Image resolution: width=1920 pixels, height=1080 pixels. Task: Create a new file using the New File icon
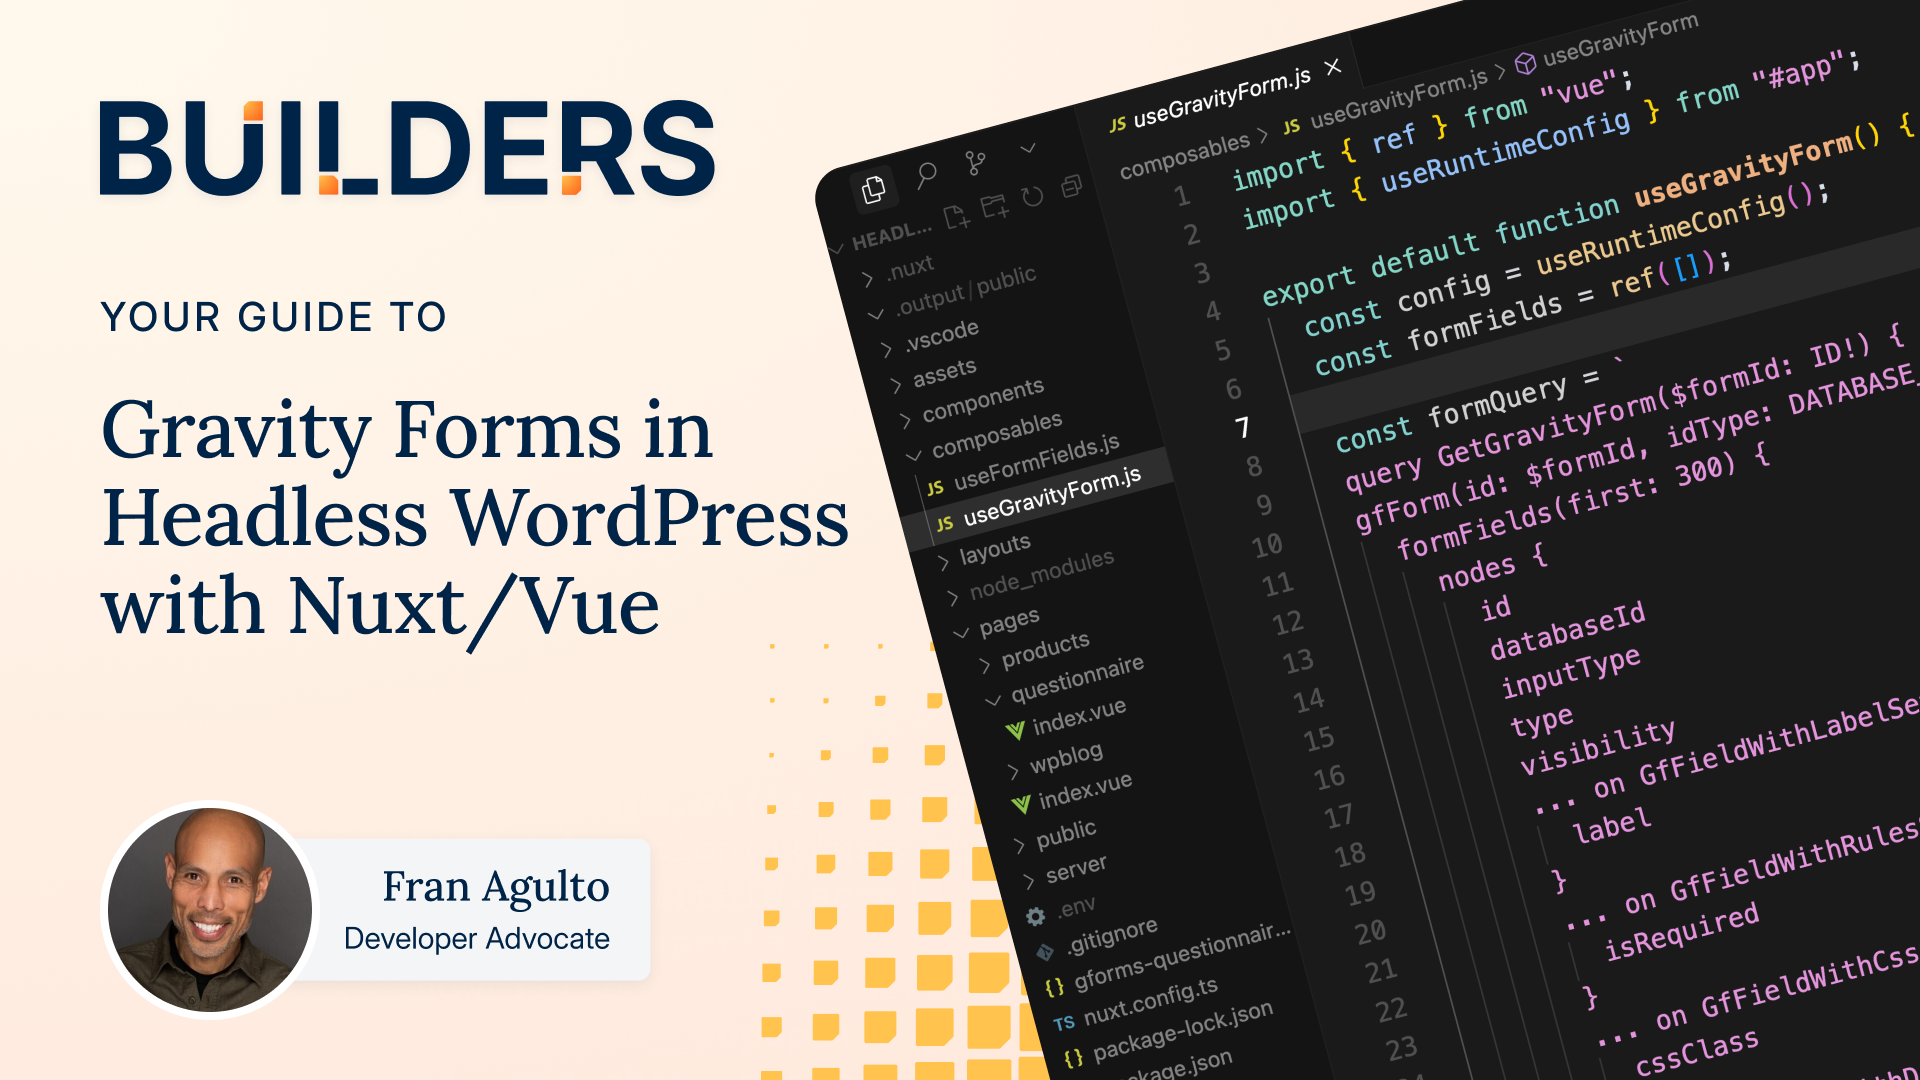point(956,218)
